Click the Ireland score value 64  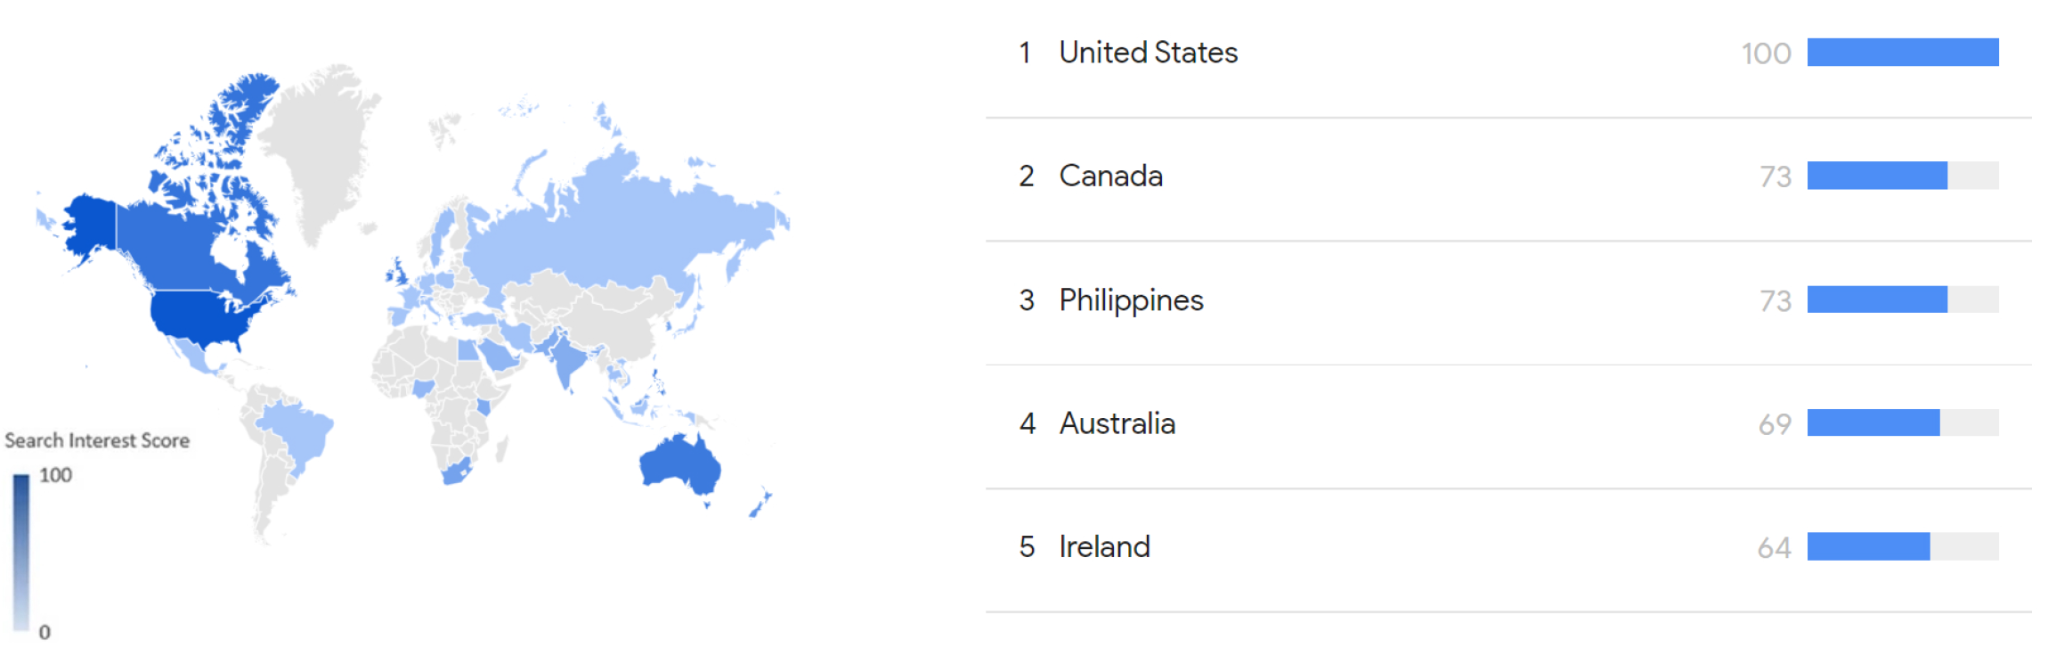[x=1774, y=548]
